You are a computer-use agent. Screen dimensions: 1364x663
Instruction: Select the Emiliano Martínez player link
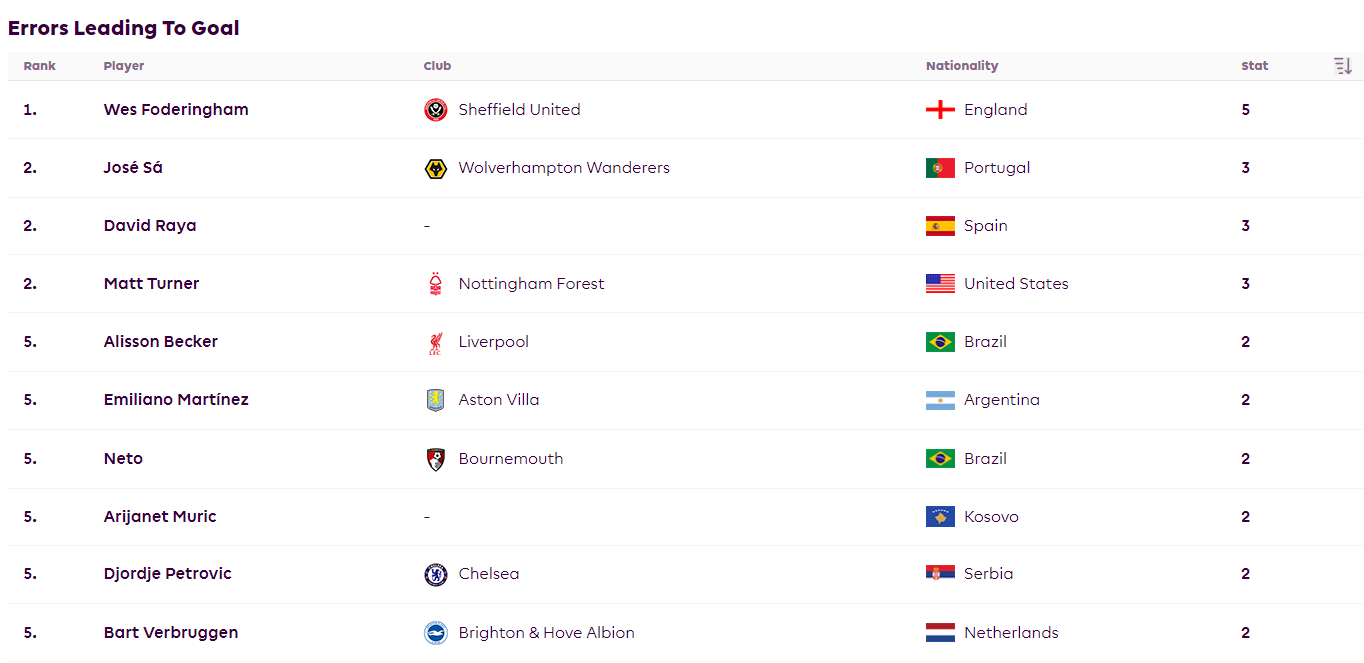[x=176, y=400]
